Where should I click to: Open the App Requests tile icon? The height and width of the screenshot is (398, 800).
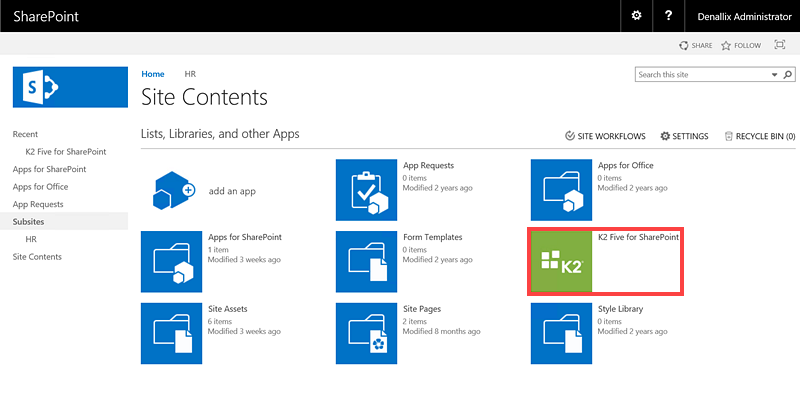point(366,190)
